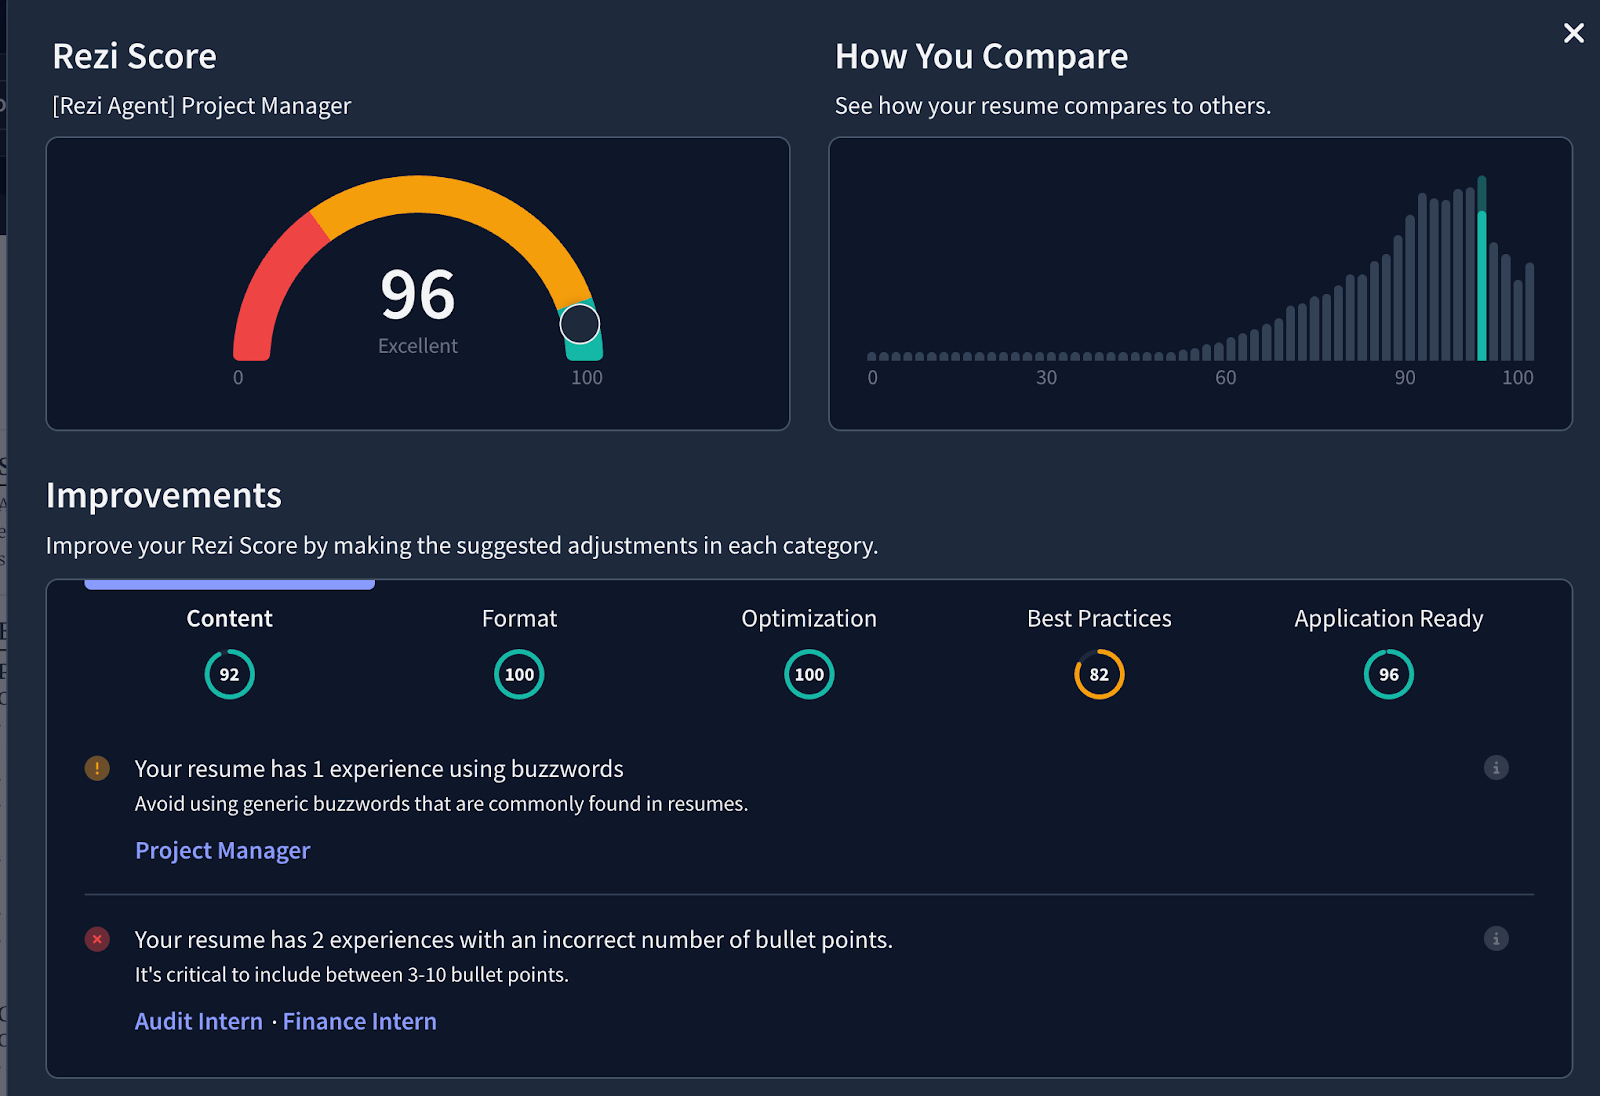1600x1096 pixels.
Task: Open the Audit Intern experience link
Action: tap(199, 1021)
